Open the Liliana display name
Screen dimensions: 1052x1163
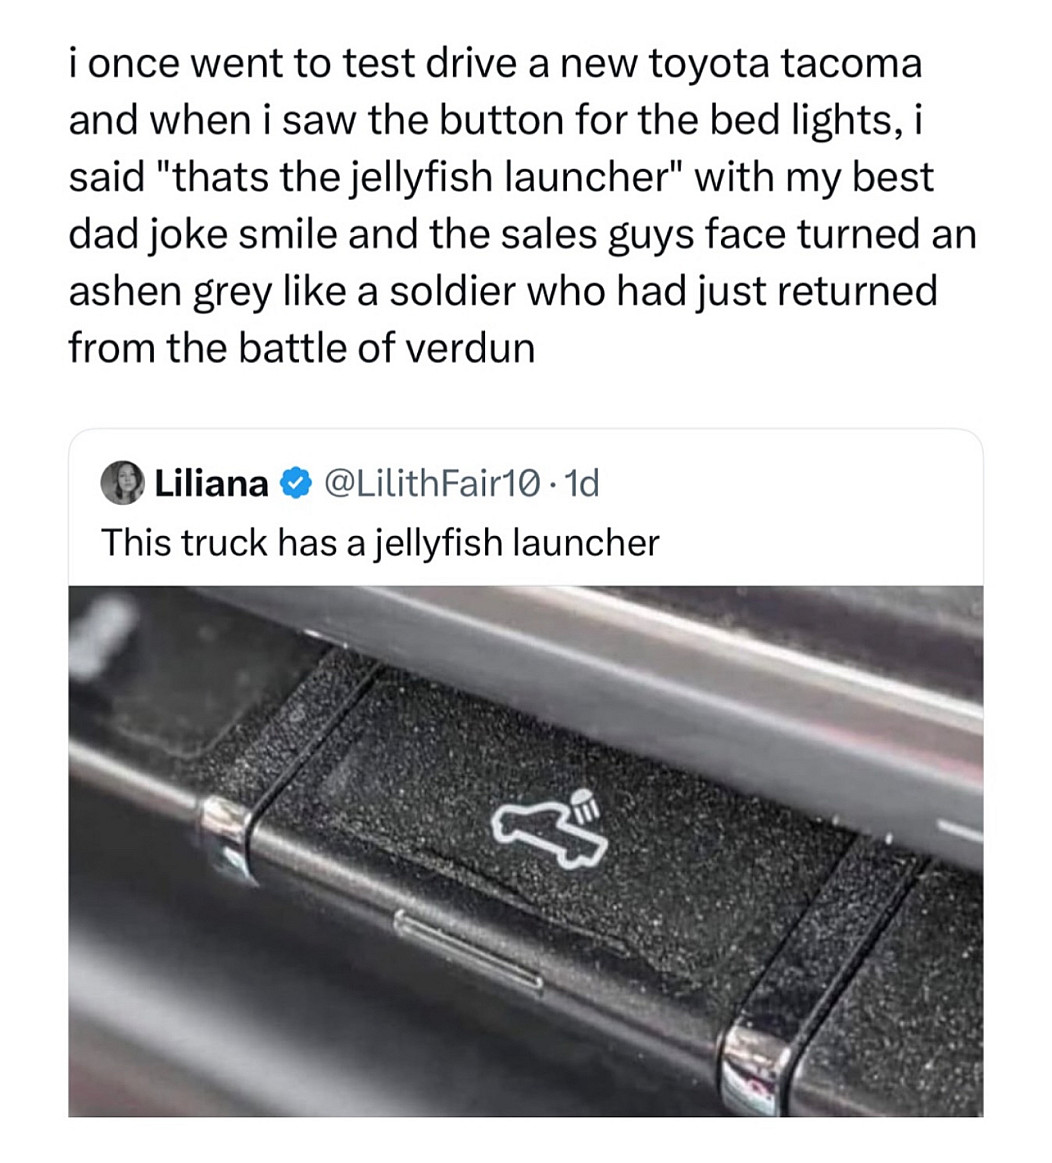(211, 485)
